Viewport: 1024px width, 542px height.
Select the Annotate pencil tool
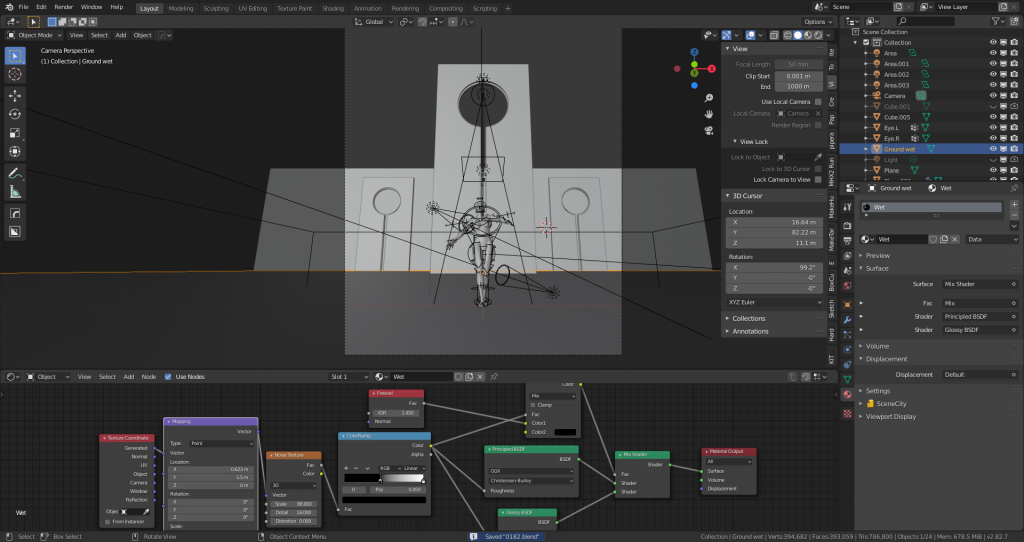(x=15, y=173)
